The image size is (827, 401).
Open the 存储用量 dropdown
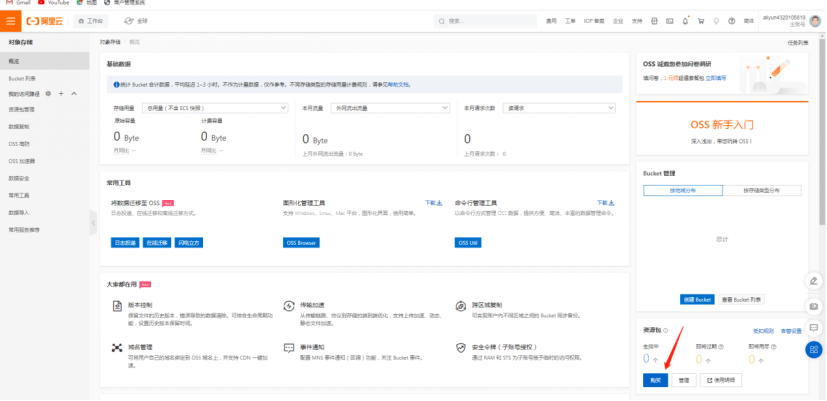tap(215, 108)
